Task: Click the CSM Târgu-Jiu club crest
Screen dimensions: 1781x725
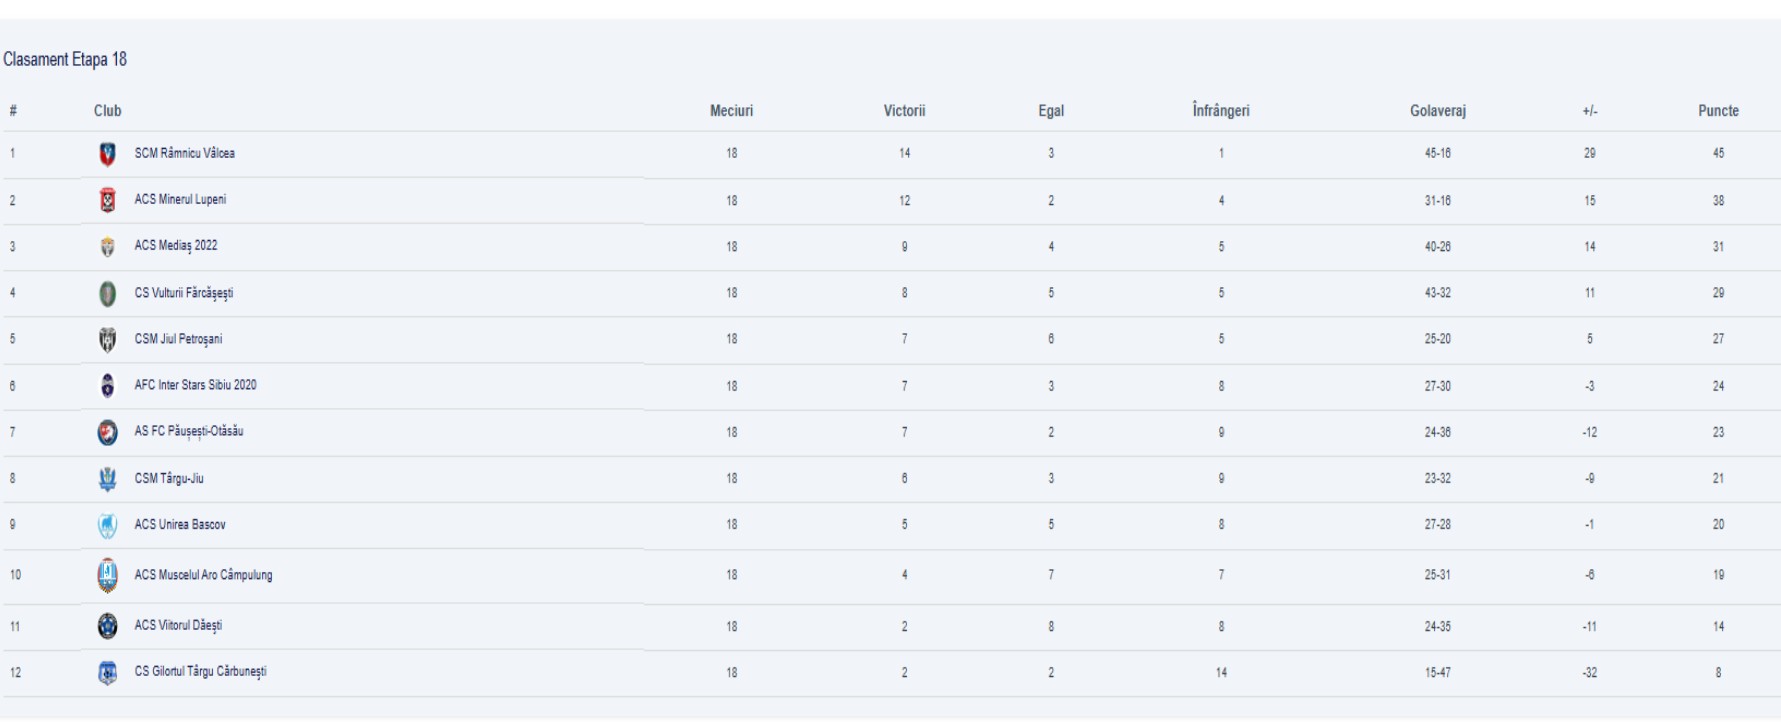Action: 108,479
